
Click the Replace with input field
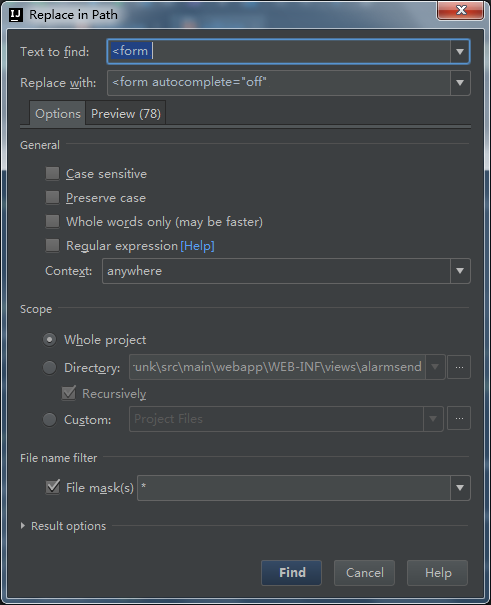(x=279, y=83)
